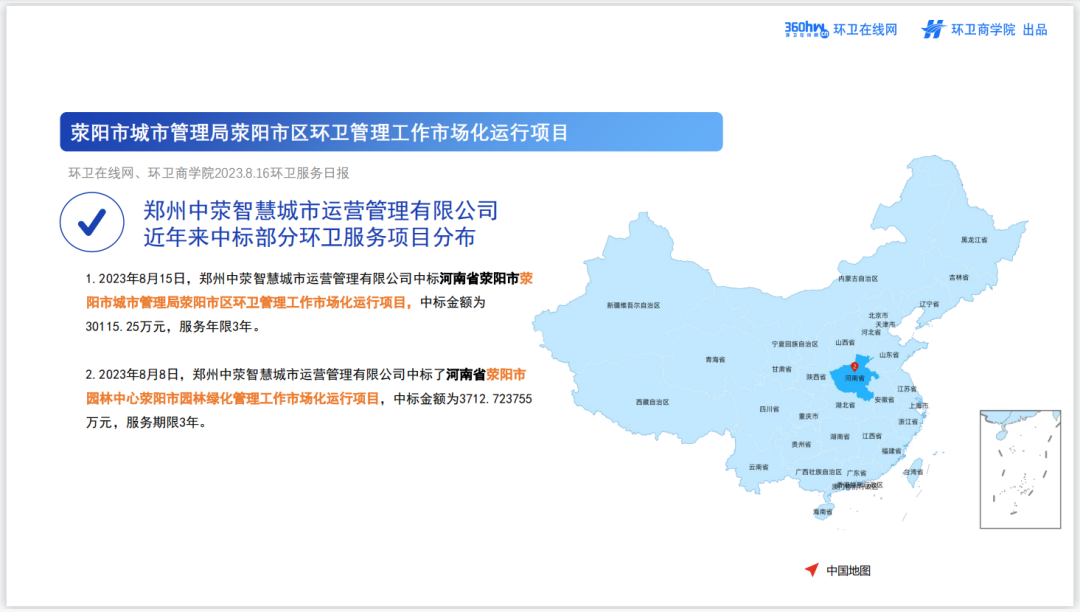This screenshot has width=1080, height=612.
Task: Click the 西藏自治区 label on the map
Action: point(652,401)
